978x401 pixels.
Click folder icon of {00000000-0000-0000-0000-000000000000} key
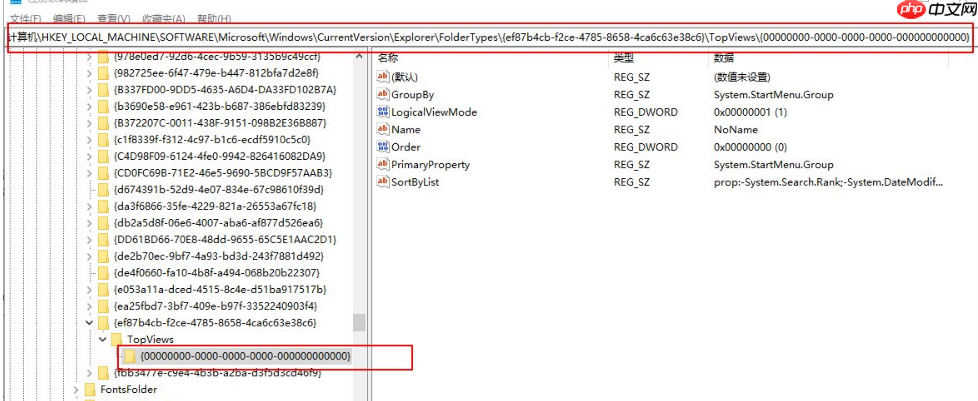click(130, 356)
